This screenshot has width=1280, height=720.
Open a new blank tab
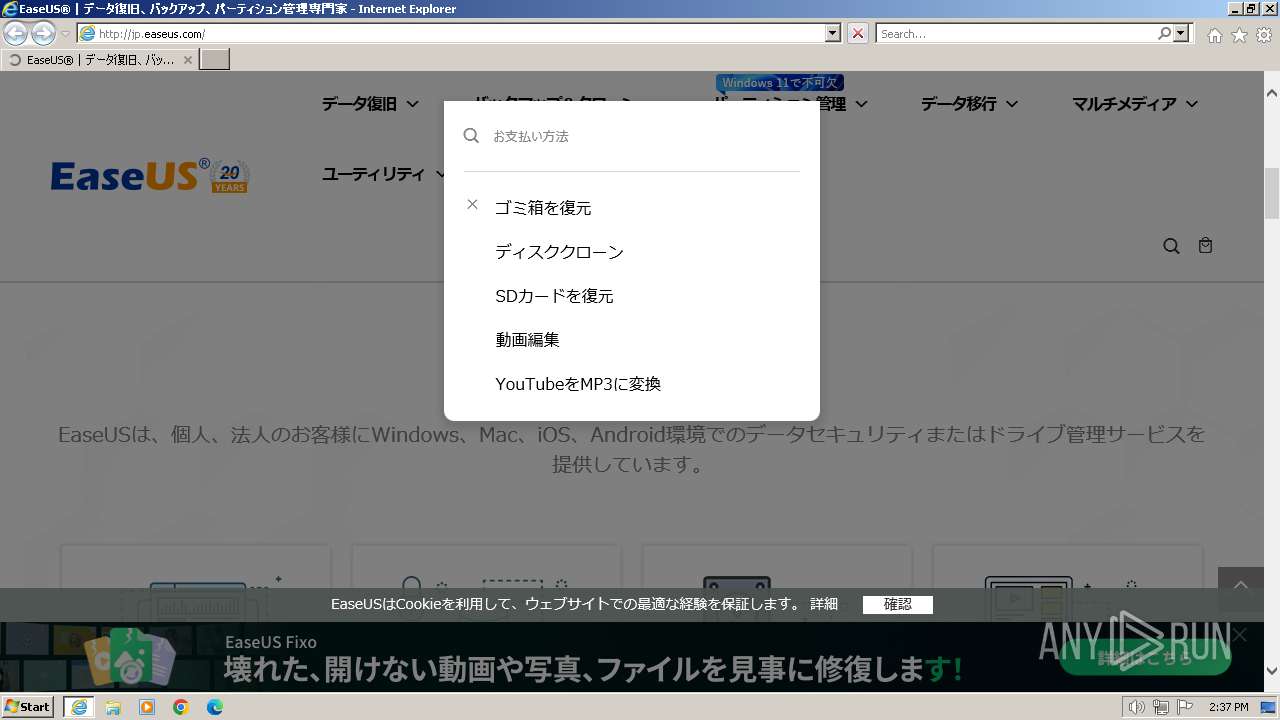[x=215, y=60]
